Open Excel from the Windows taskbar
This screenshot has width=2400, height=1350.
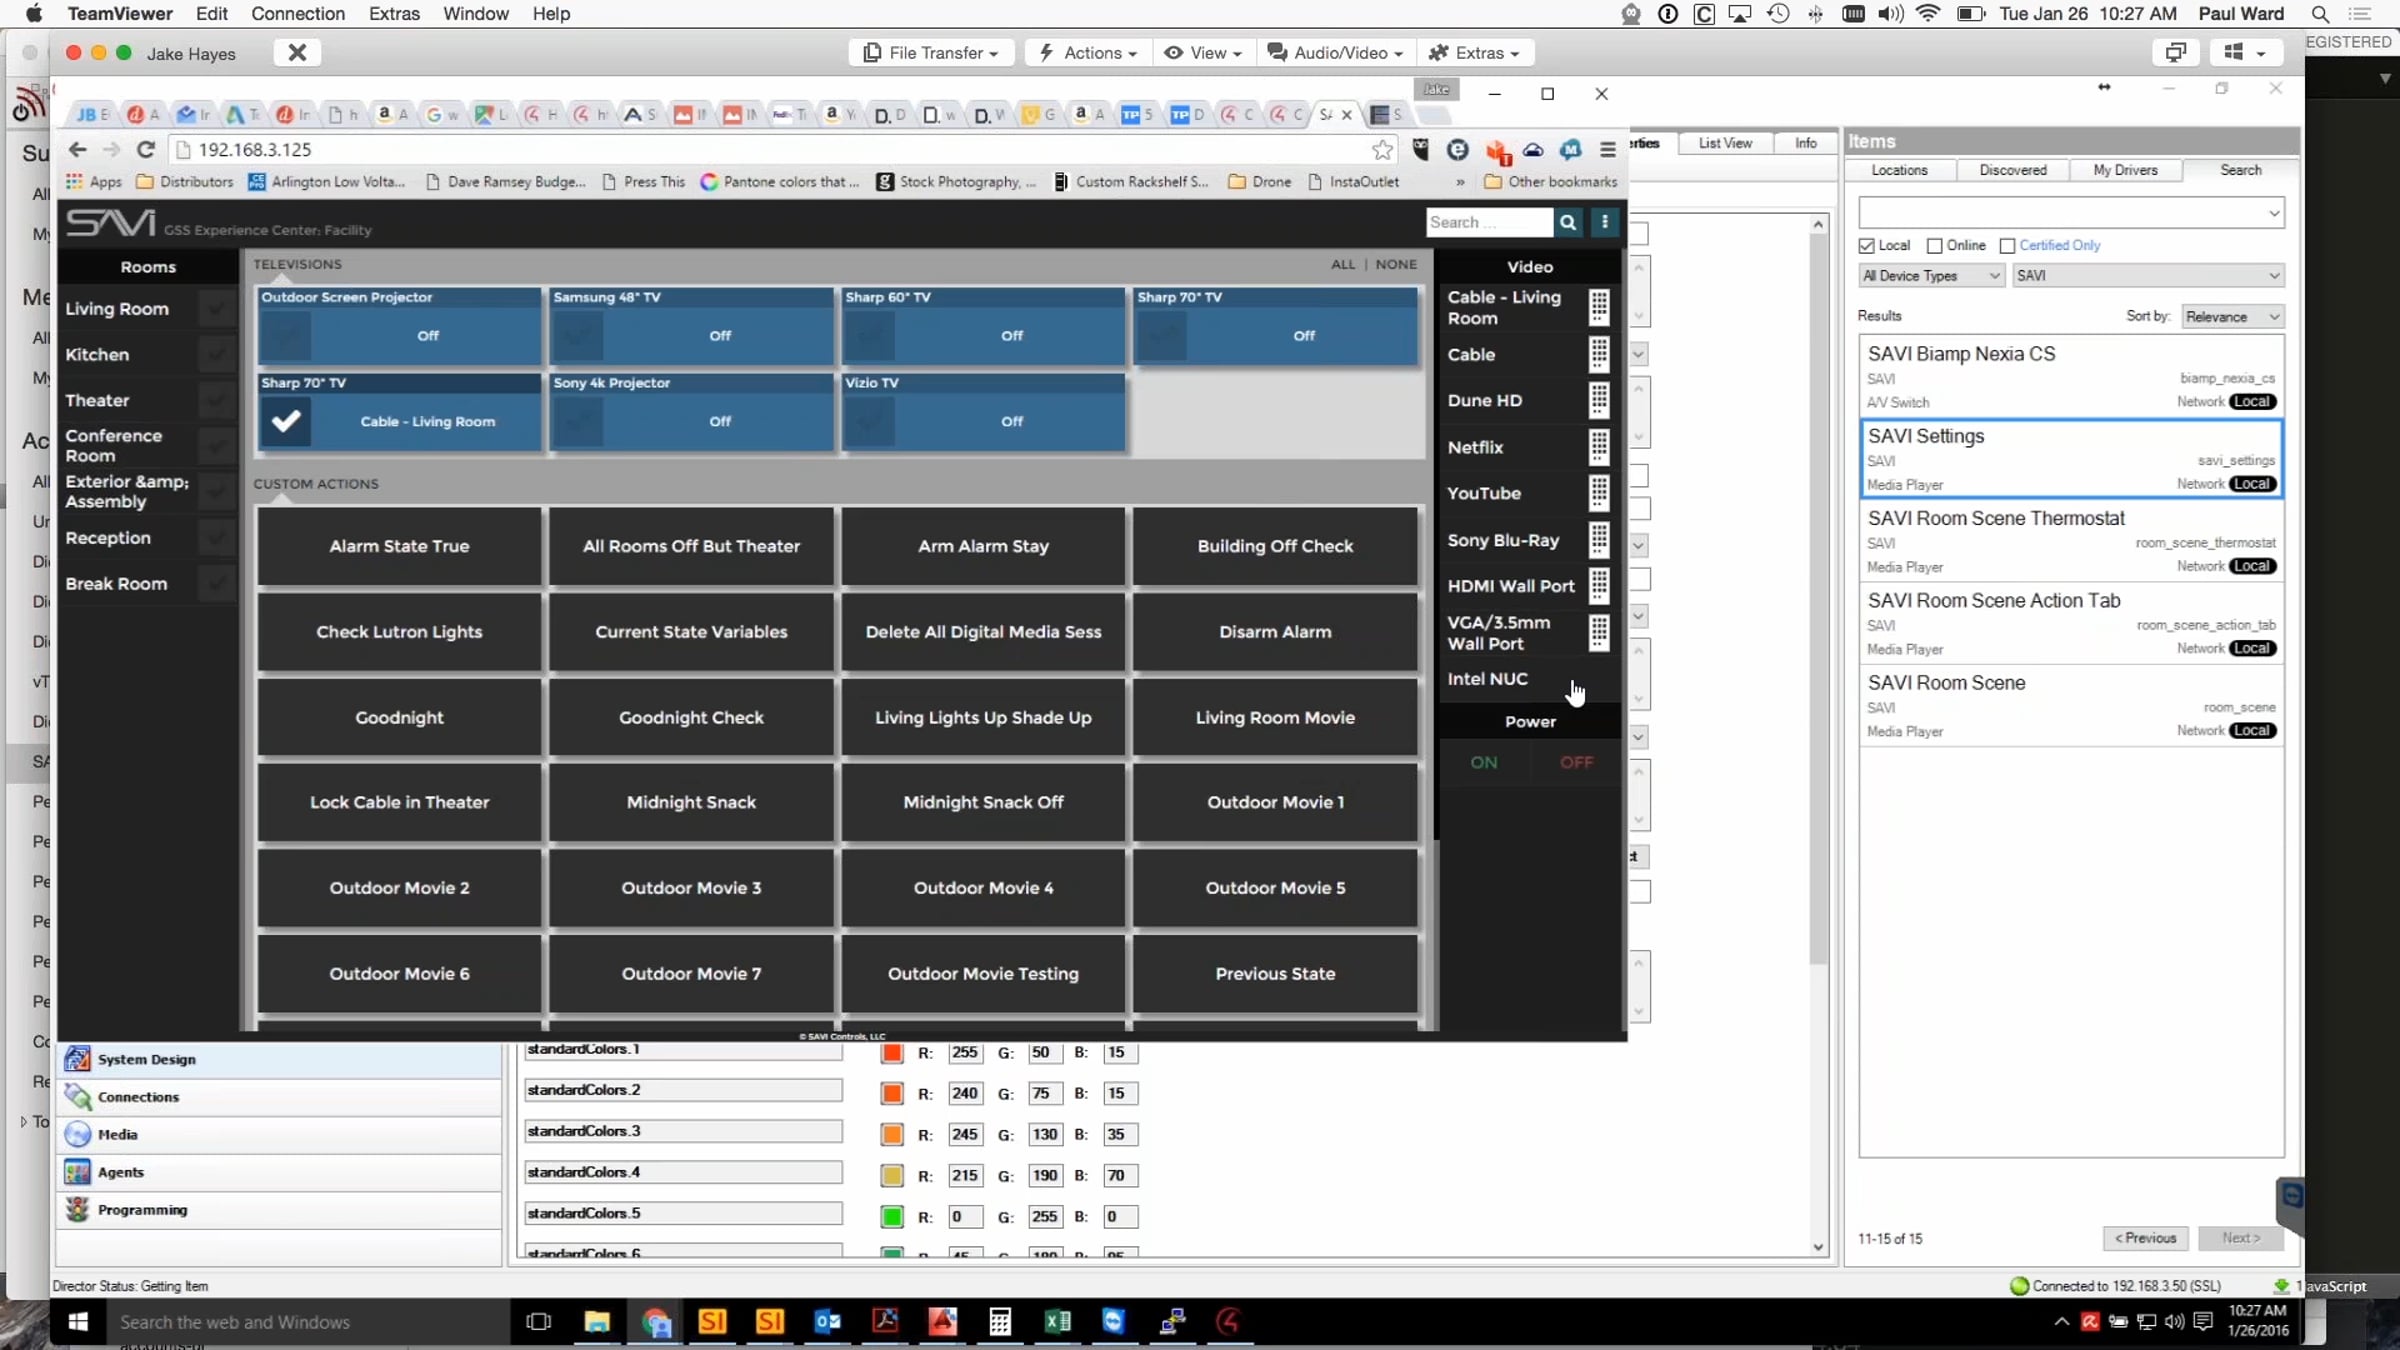point(1057,1322)
